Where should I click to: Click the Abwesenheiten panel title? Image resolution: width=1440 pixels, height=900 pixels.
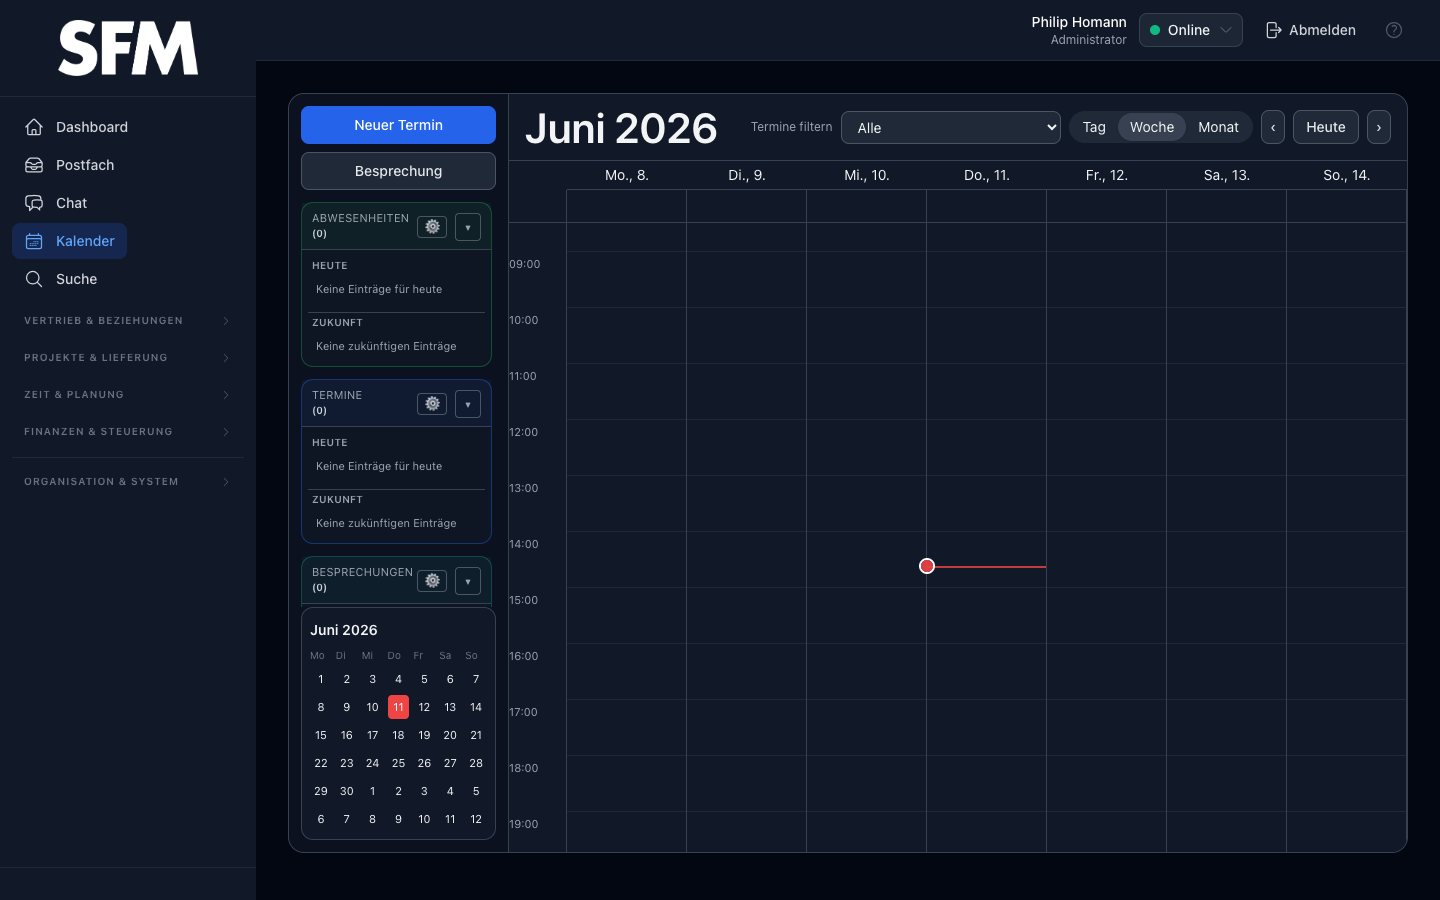360,218
